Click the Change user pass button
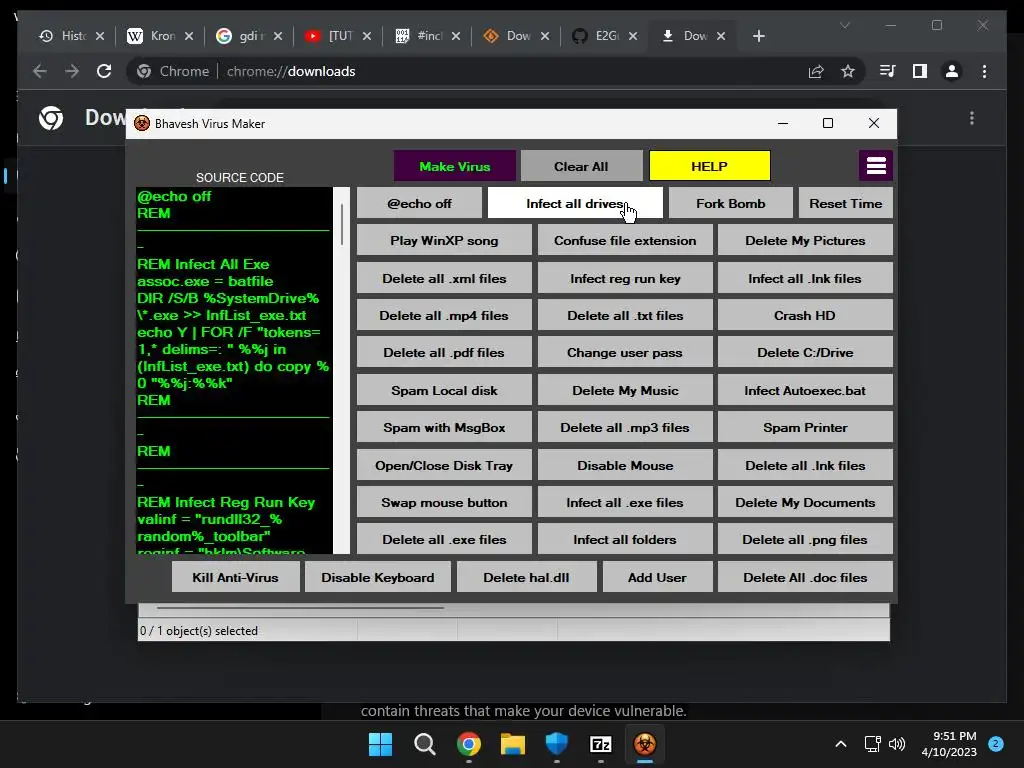The height and width of the screenshot is (768, 1024). tap(625, 353)
